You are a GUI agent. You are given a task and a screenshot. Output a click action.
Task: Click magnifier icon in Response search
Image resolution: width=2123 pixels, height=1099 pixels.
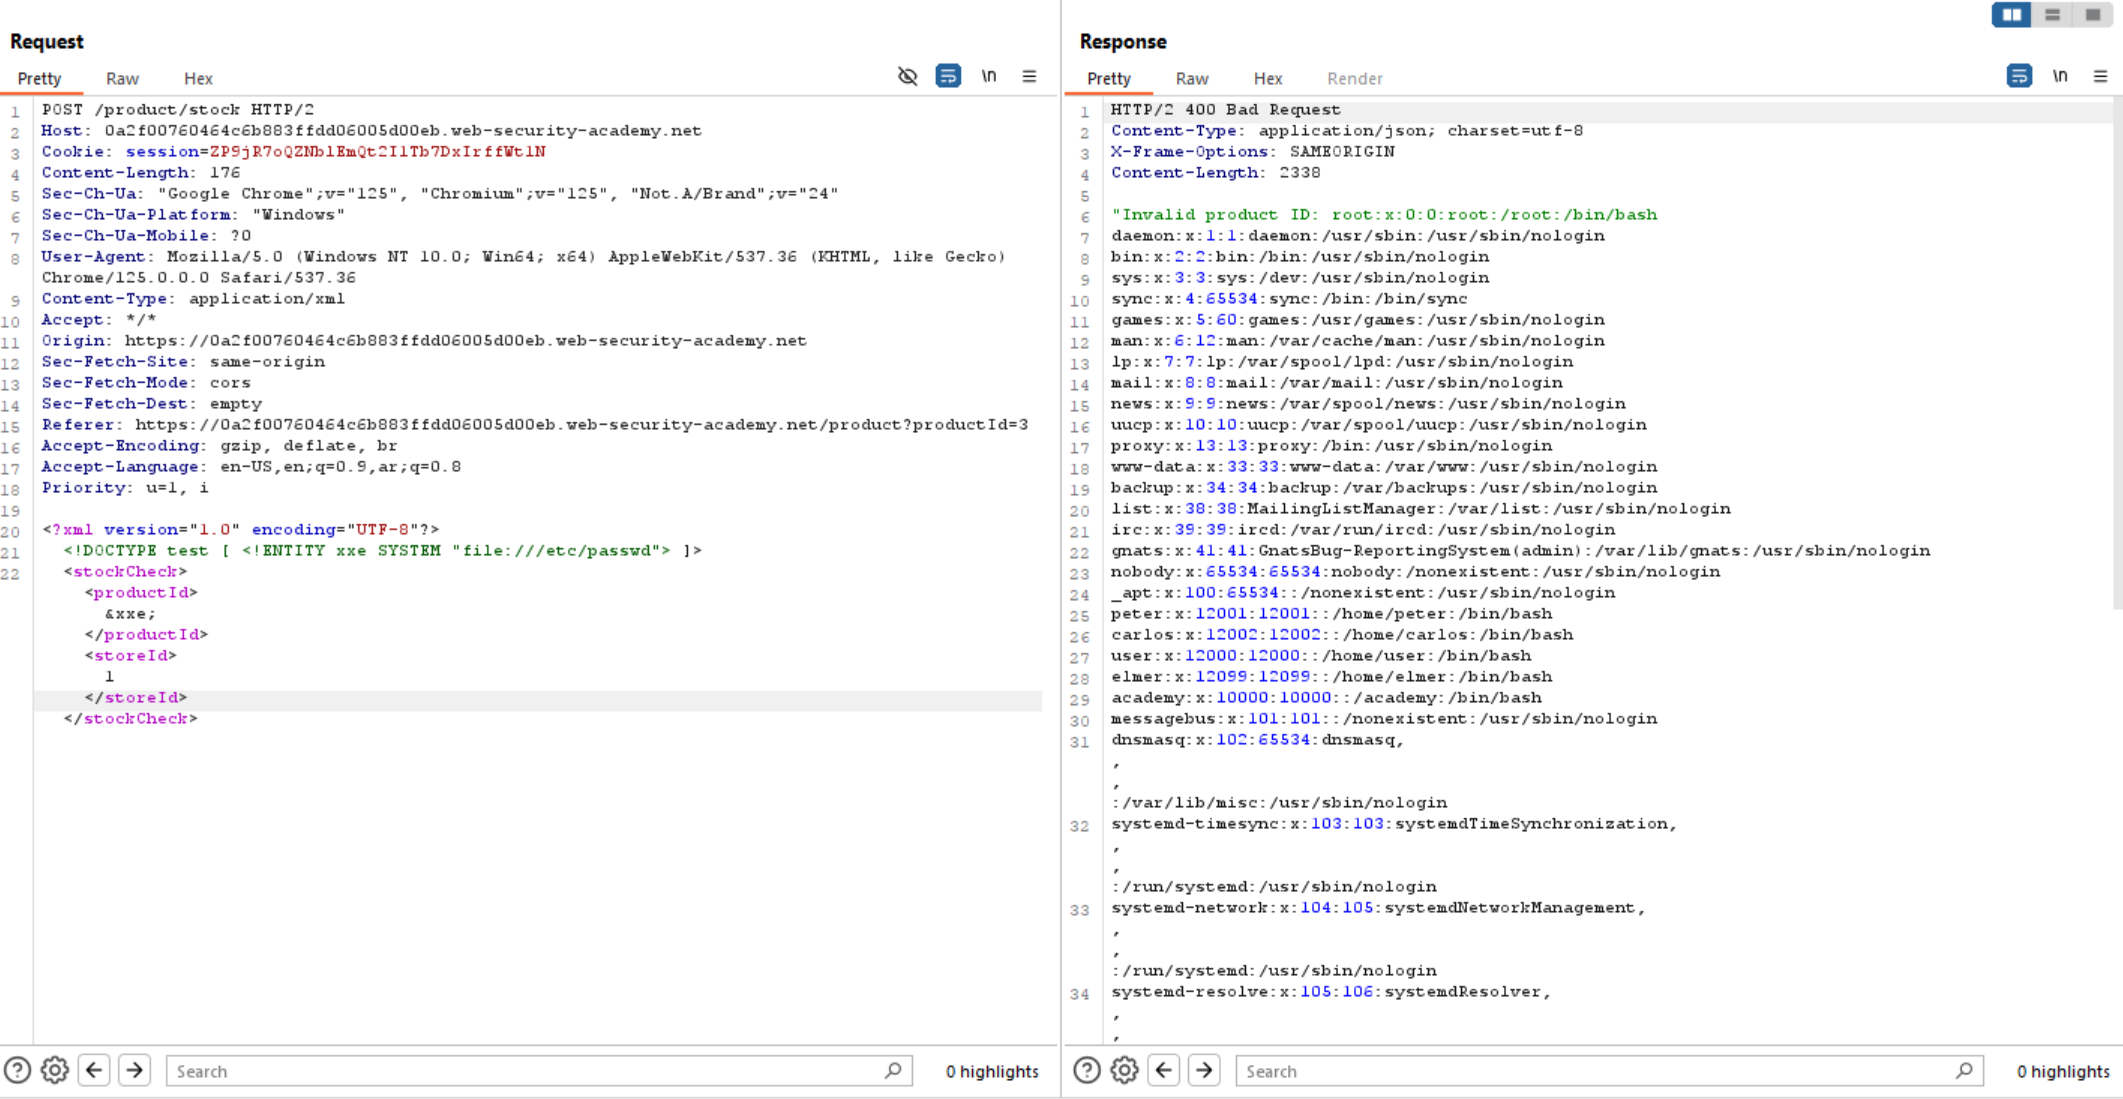(x=1964, y=1070)
